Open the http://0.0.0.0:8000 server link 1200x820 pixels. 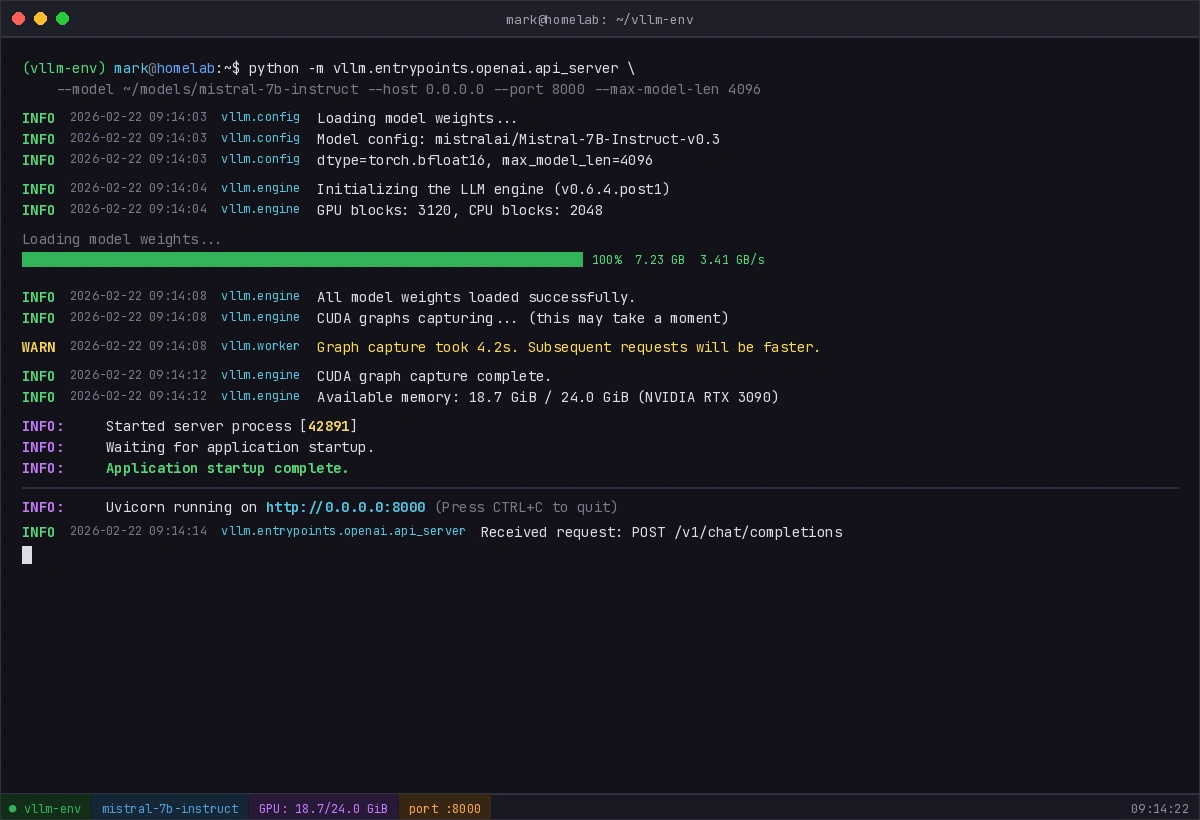click(345, 507)
